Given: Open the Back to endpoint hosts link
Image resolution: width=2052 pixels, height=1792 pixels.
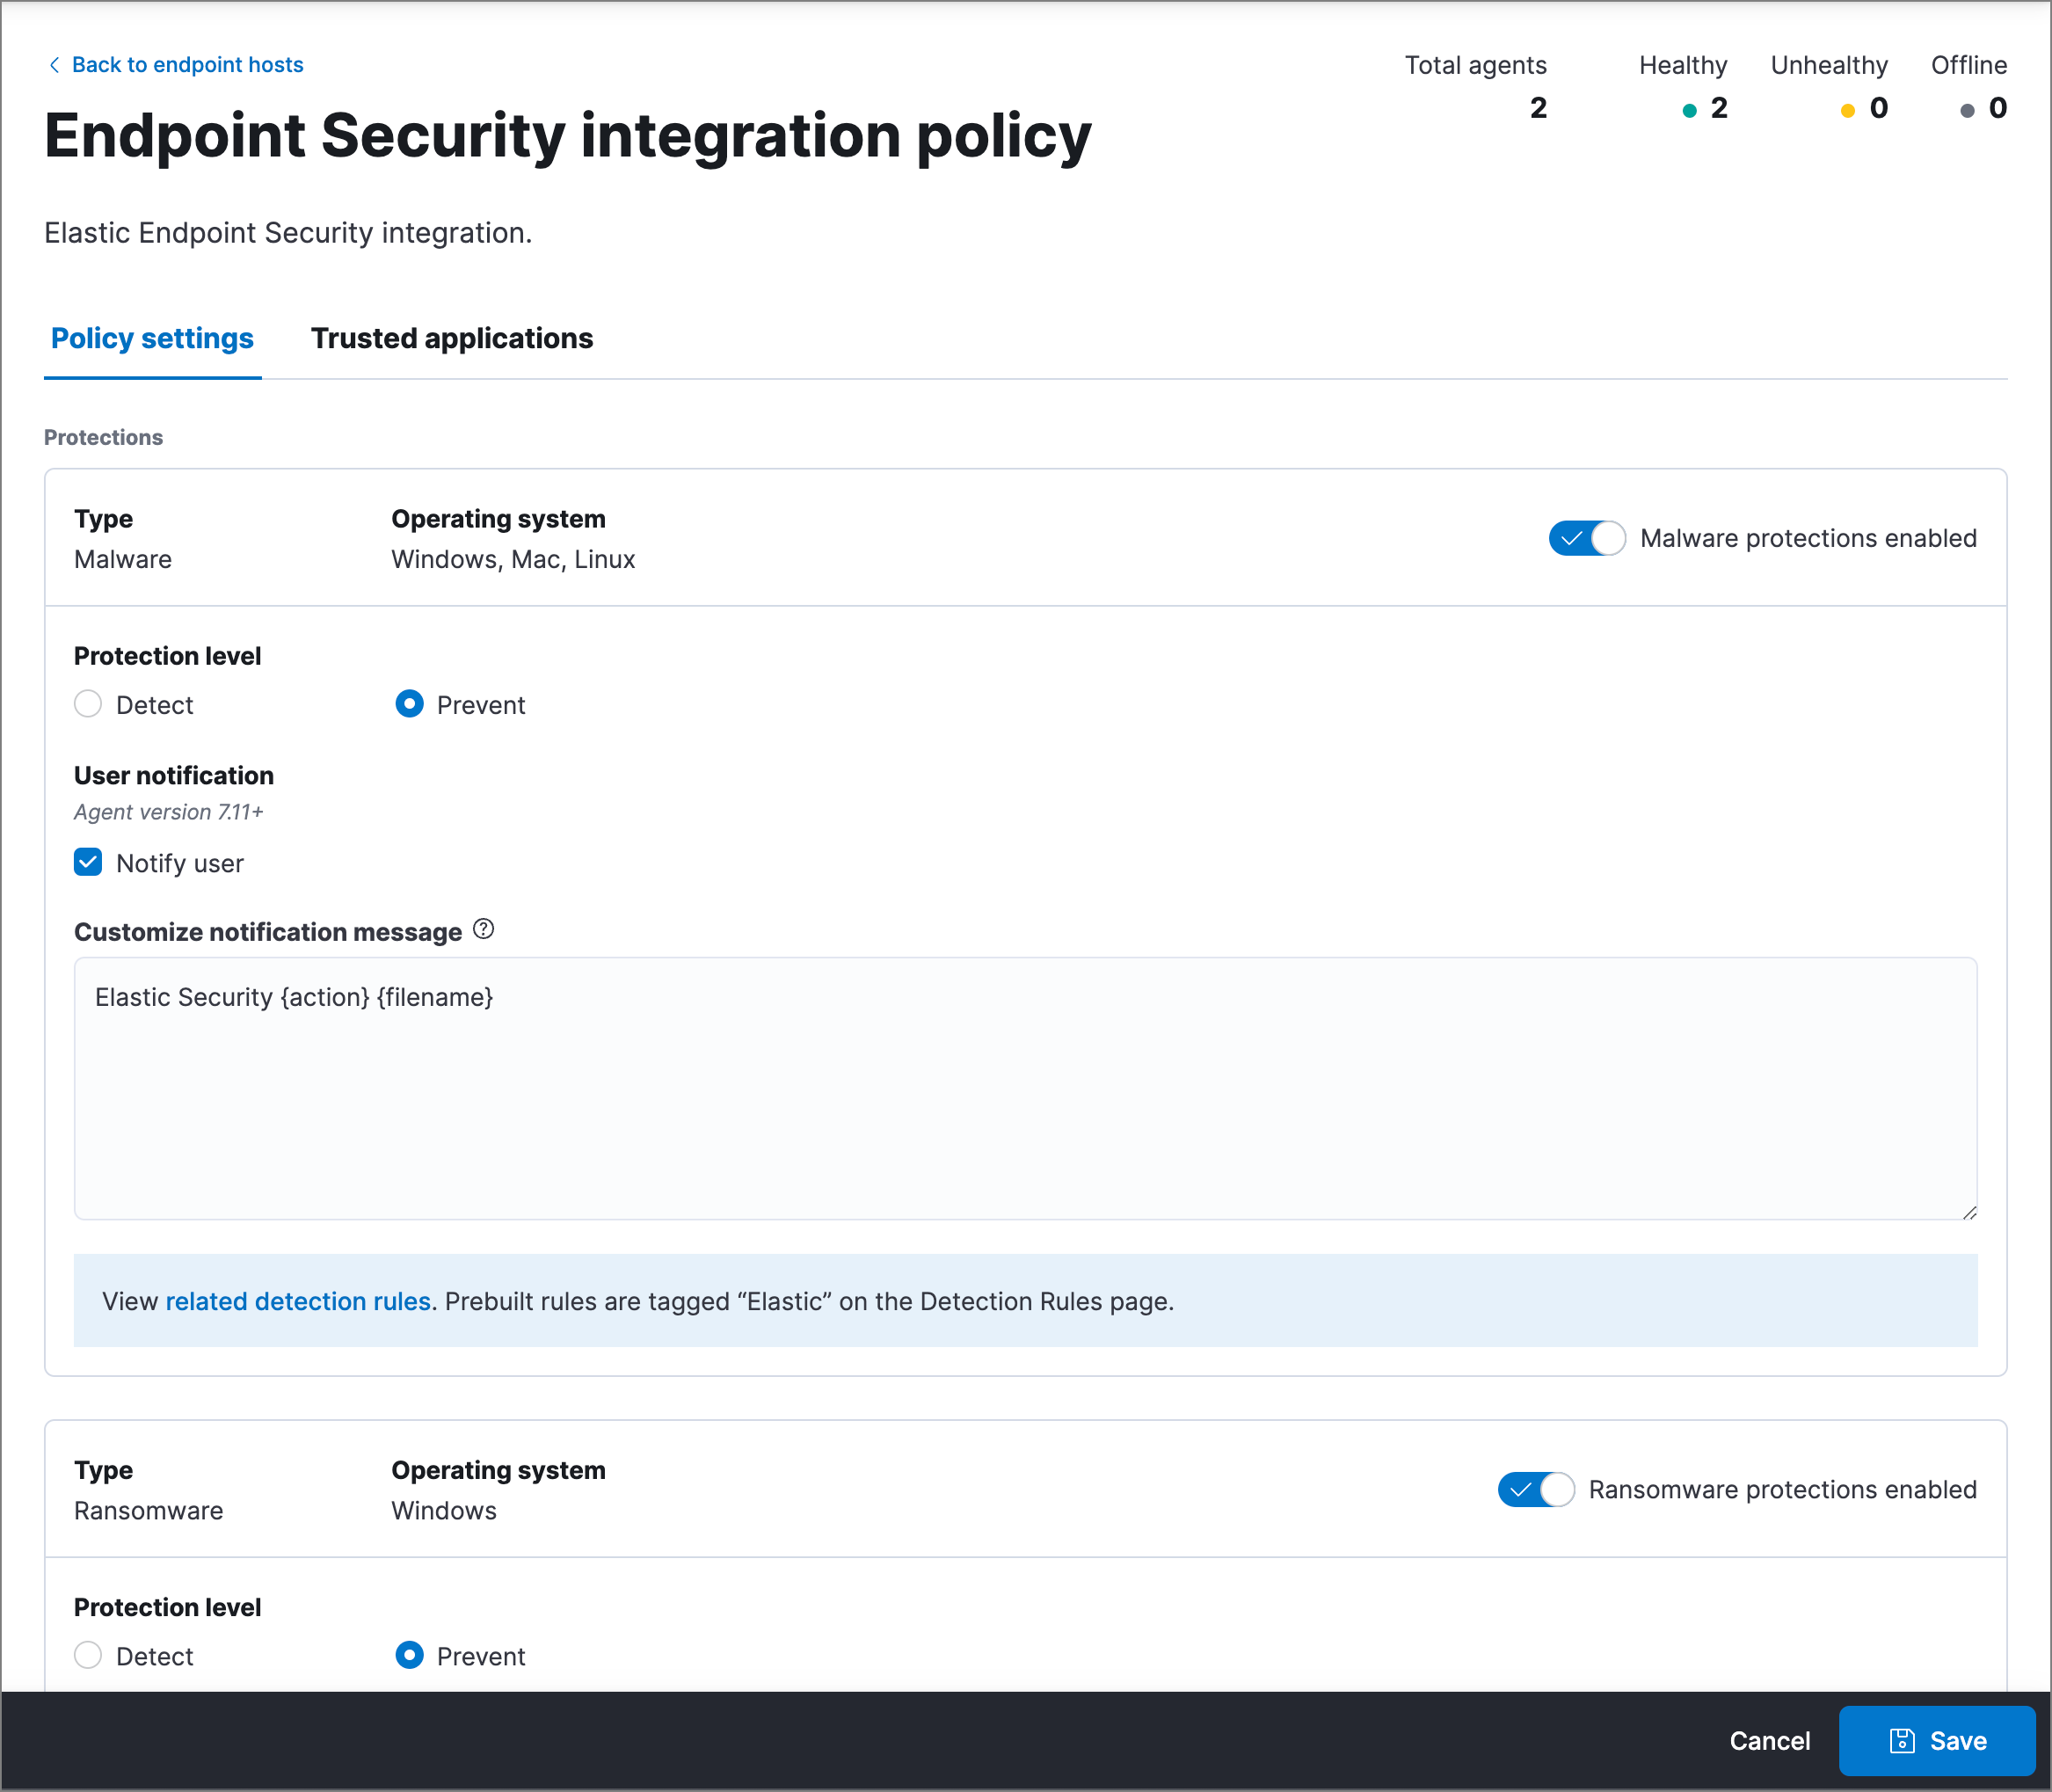Looking at the screenshot, I should click(x=186, y=63).
